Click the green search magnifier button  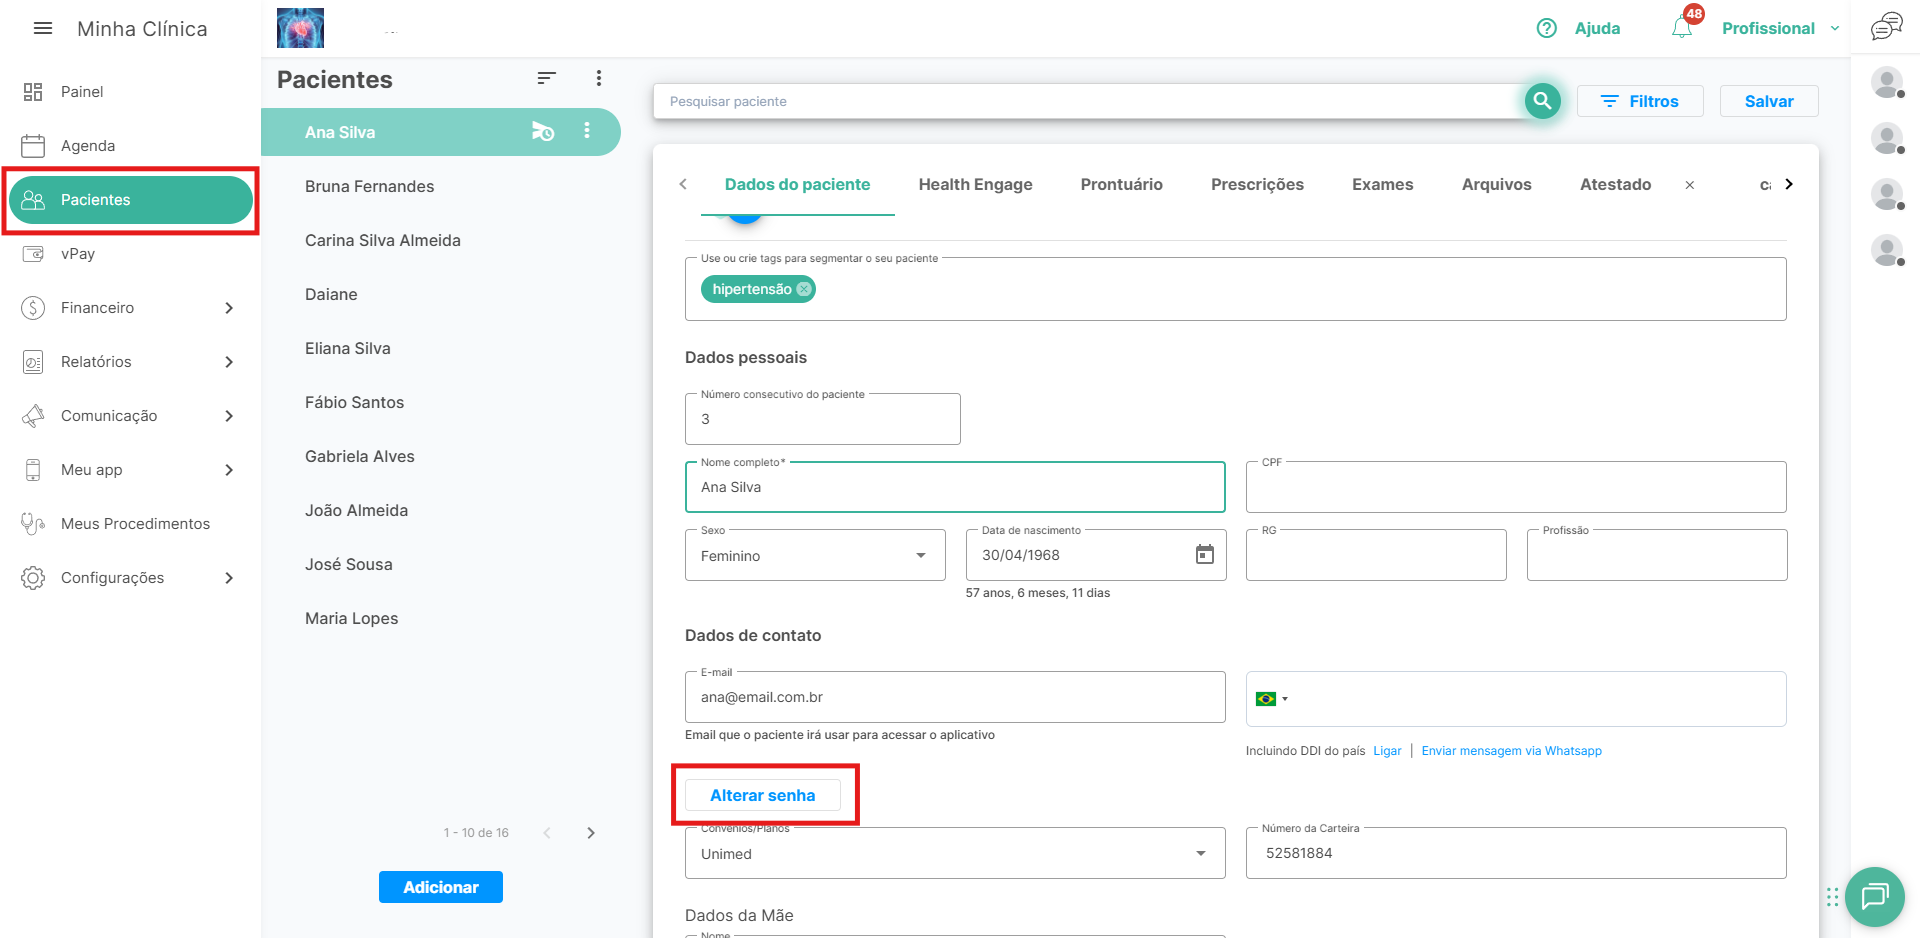pyautogui.click(x=1542, y=101)
